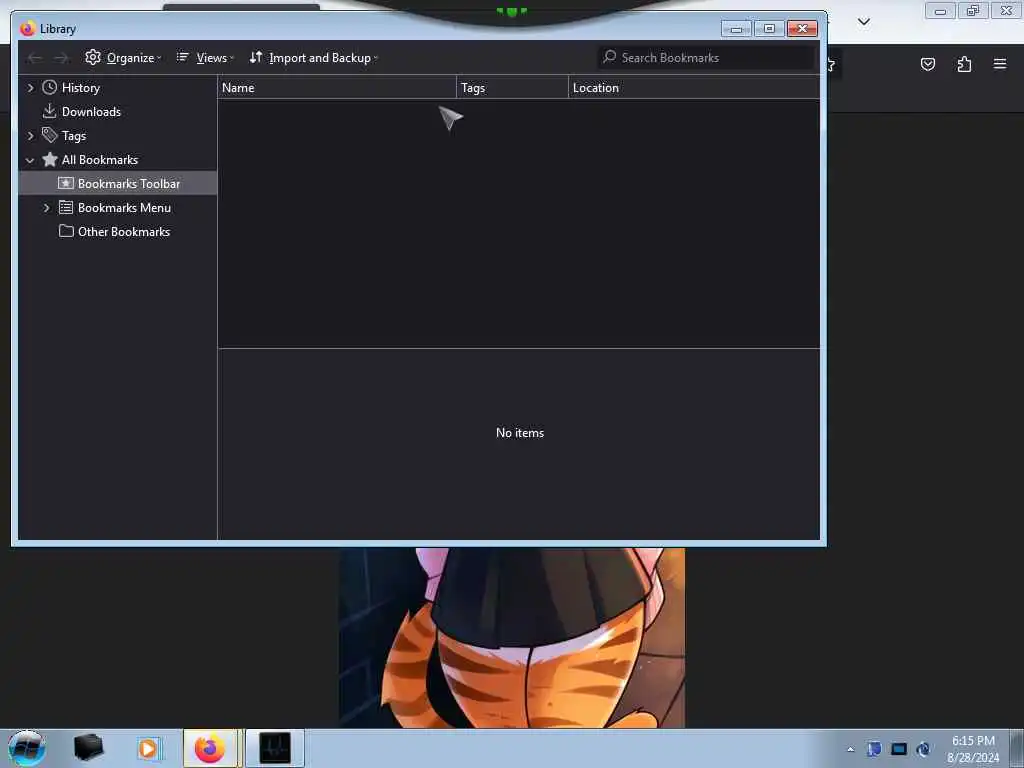Click the Downloads arrow icon
The height and width of the screenshot is (768, 1024).
[50, 111]
